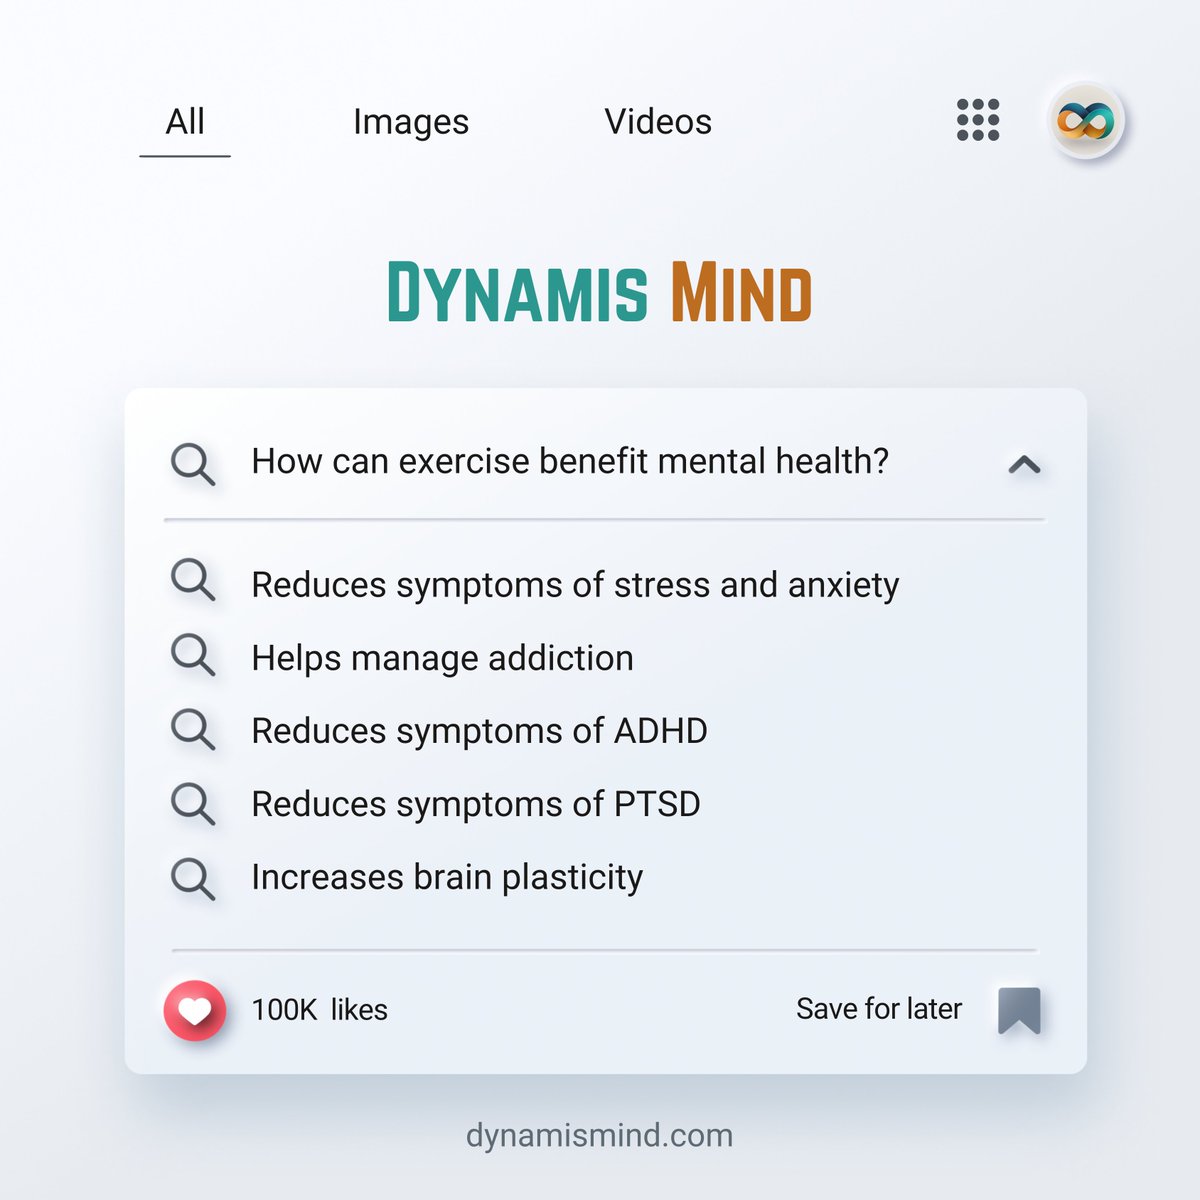The height and width of the screenshot is (1200, 1200).
Task: Click the search query How can exercise benefit mental health
Action: (570, 461)
